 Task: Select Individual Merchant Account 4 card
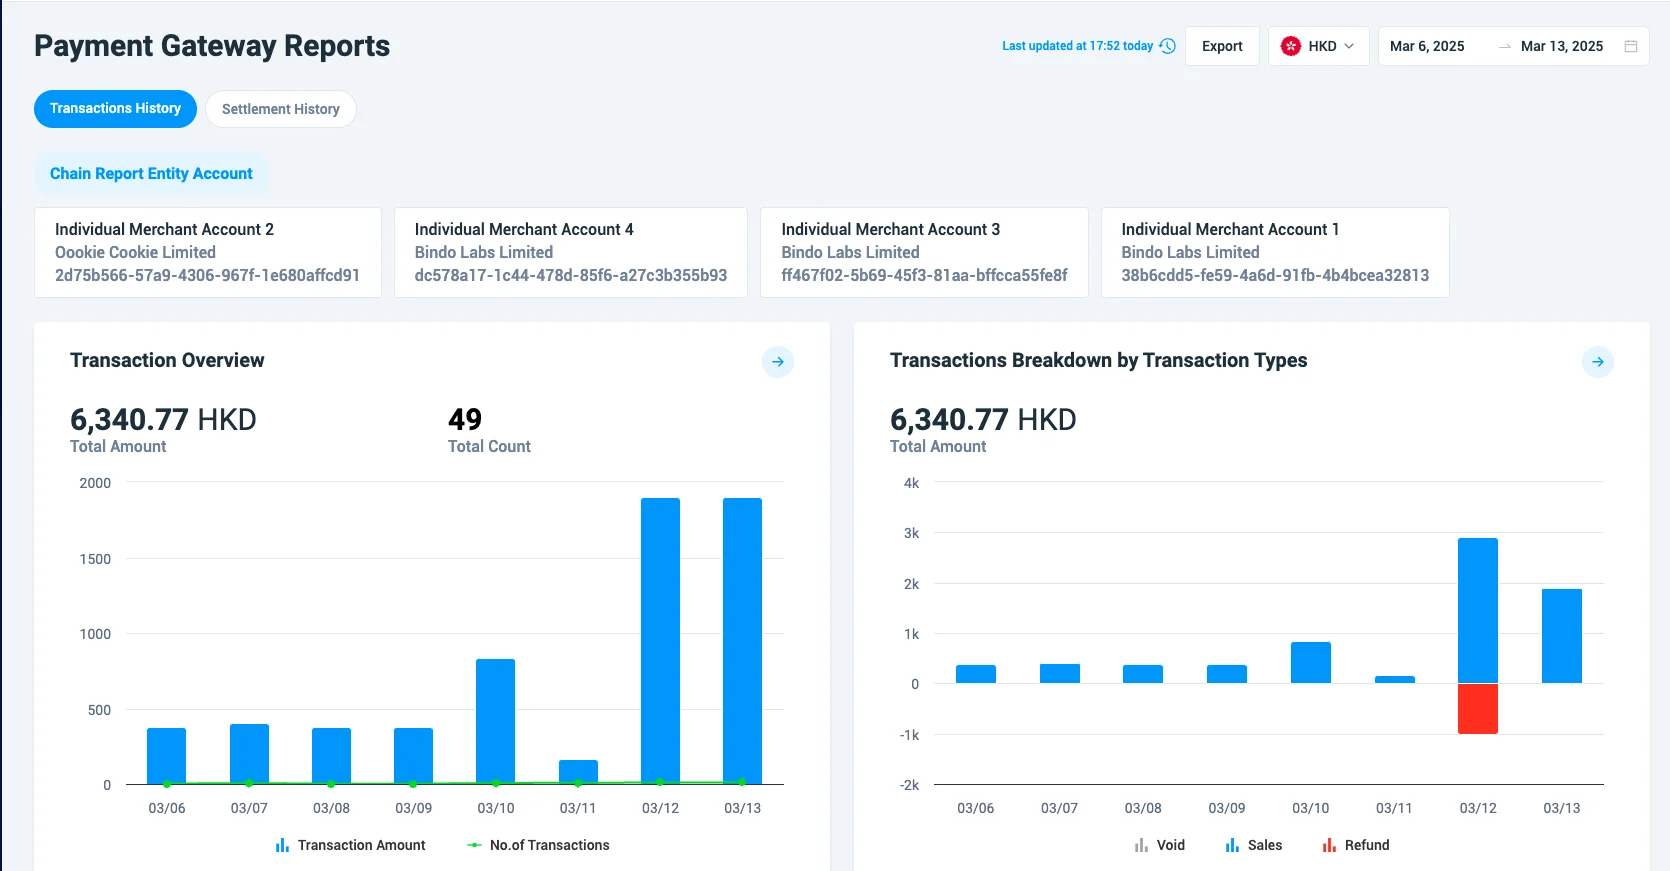pyautogui.click(x=571, y=252)
